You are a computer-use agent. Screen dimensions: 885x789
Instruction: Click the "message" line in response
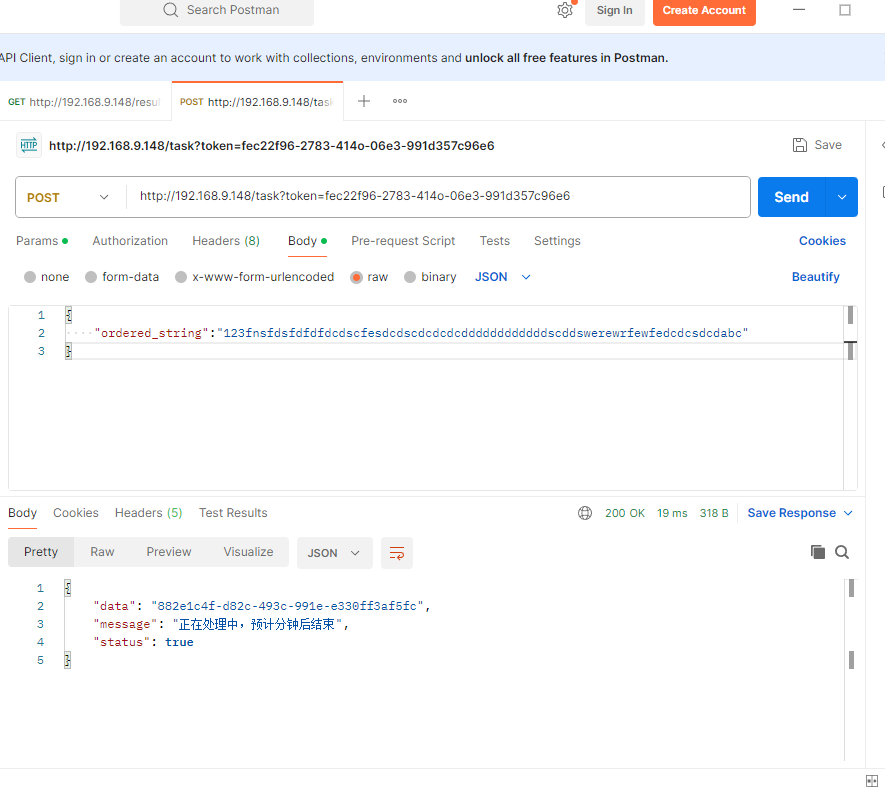(x=221, y=624)
